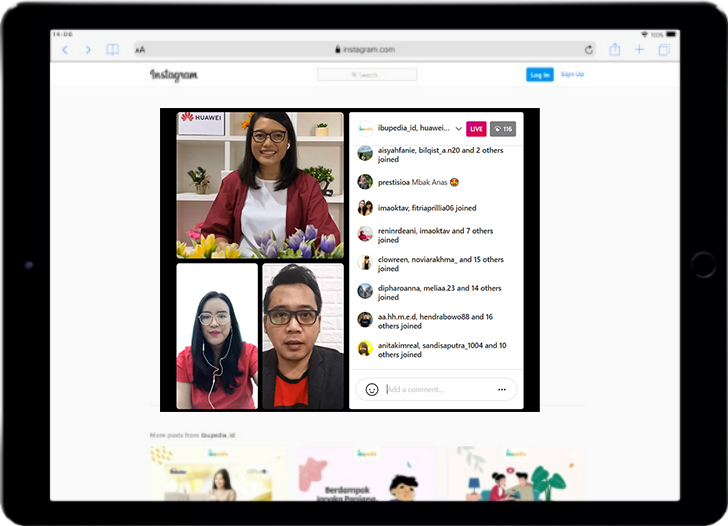Select 'clowreen, noviarakhma_ and 15 others' text

[x=441, y=260]
